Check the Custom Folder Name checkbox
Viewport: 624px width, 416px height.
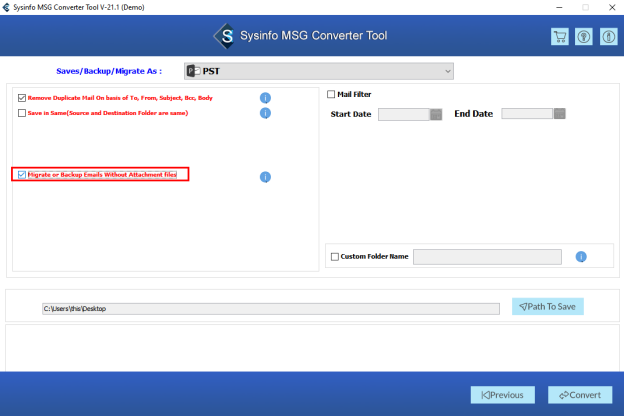335,257
